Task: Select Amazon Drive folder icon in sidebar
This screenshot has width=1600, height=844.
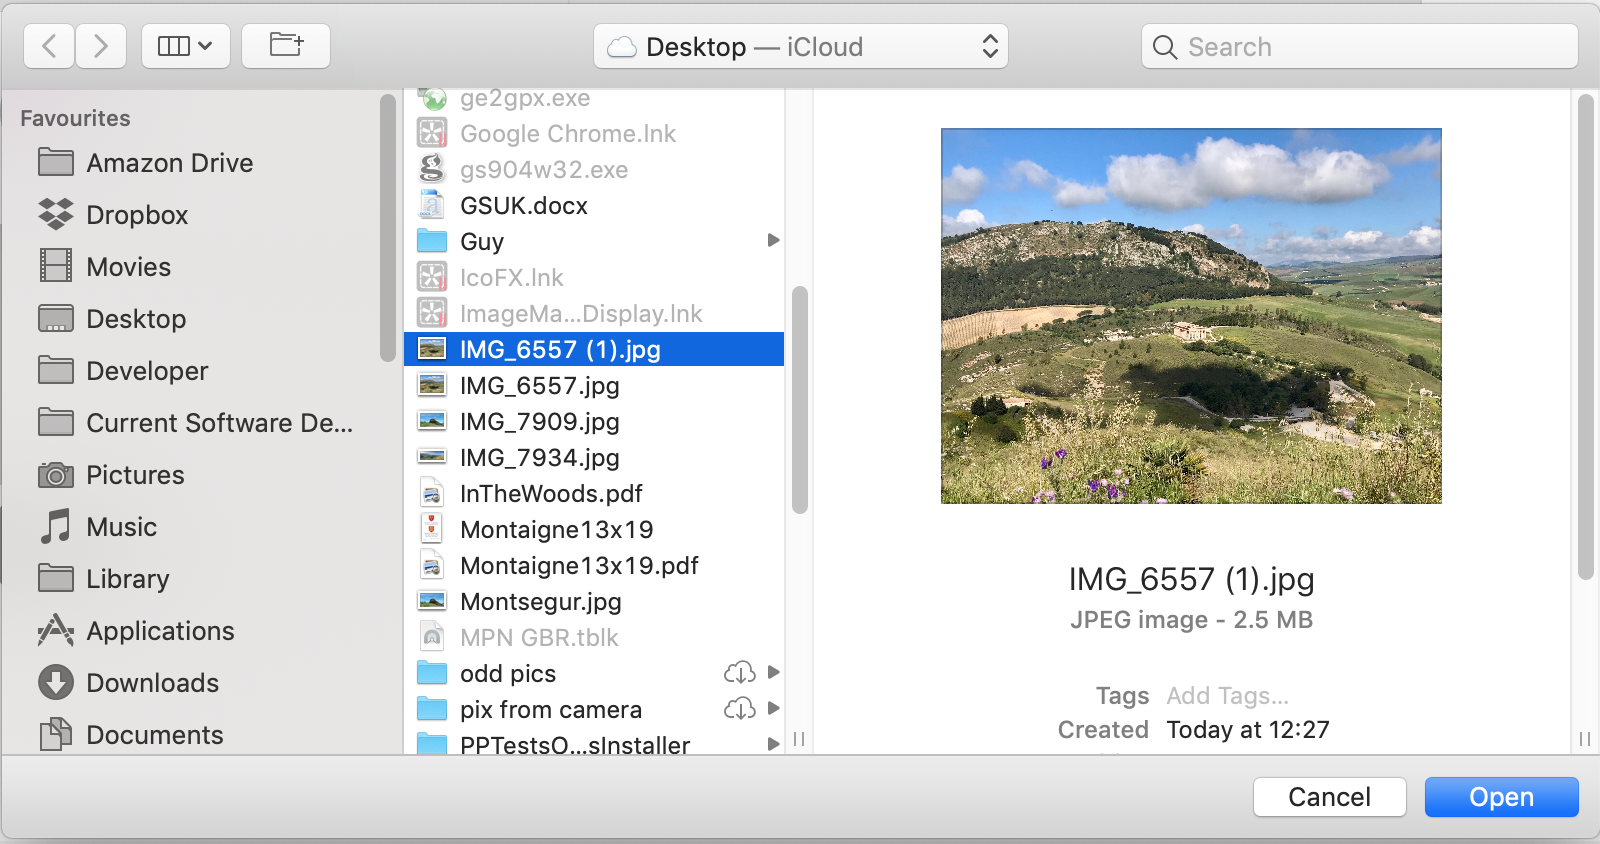Action: [x=56, y=162]
